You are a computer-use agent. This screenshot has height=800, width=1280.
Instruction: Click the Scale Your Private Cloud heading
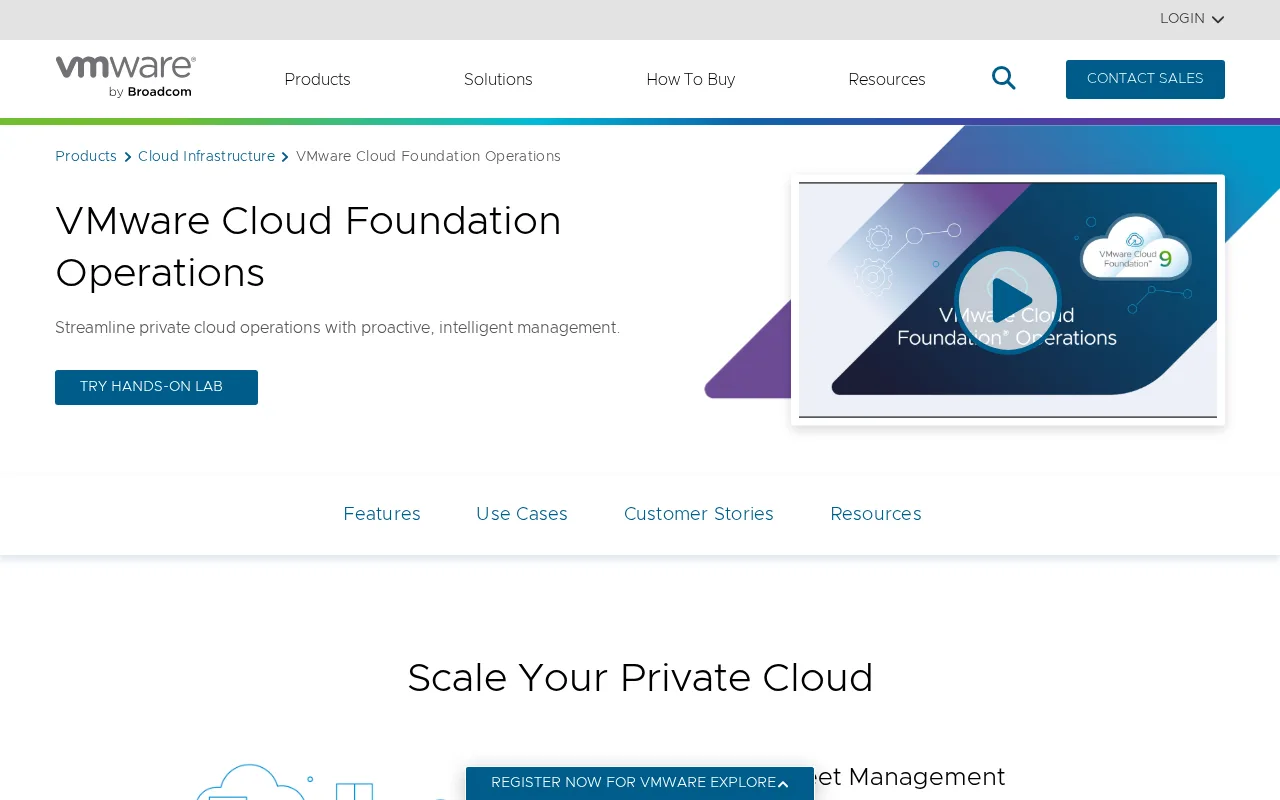pos(640,678)
